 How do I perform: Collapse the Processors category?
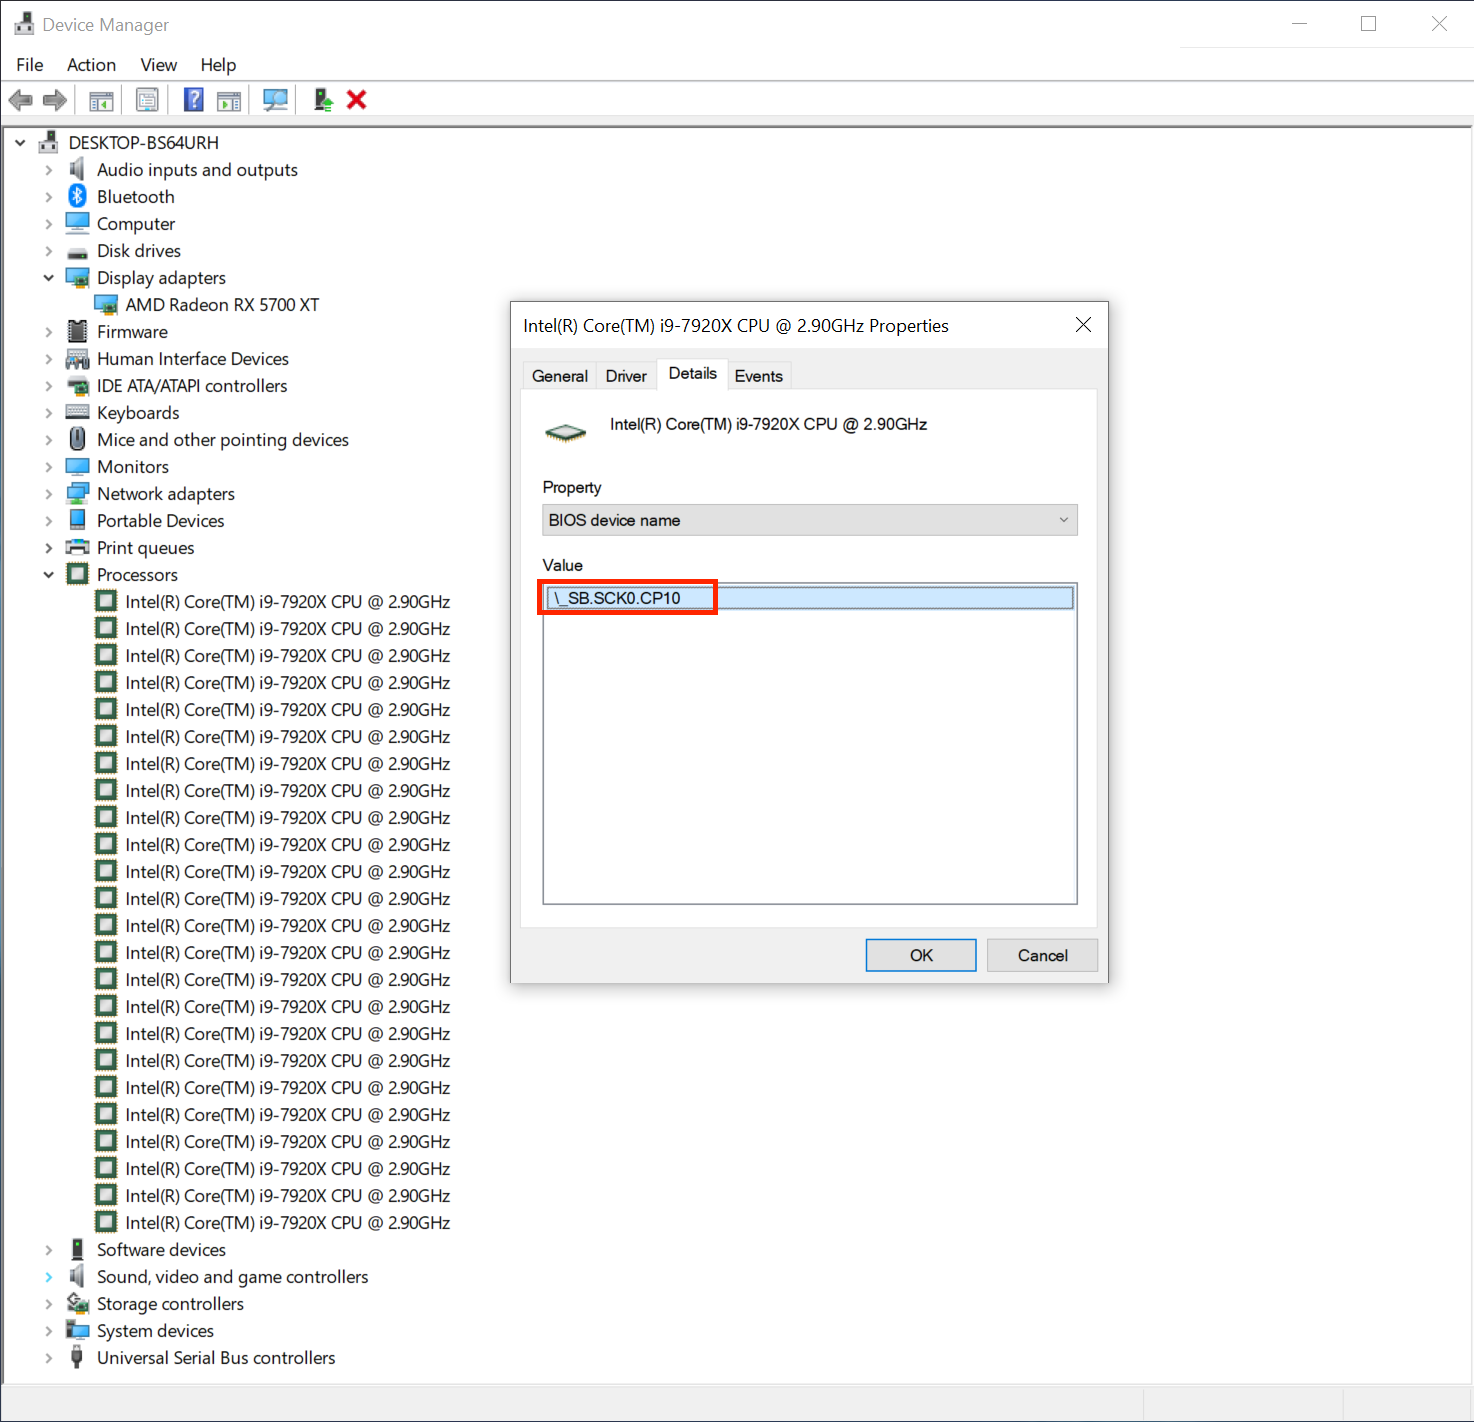48,575
